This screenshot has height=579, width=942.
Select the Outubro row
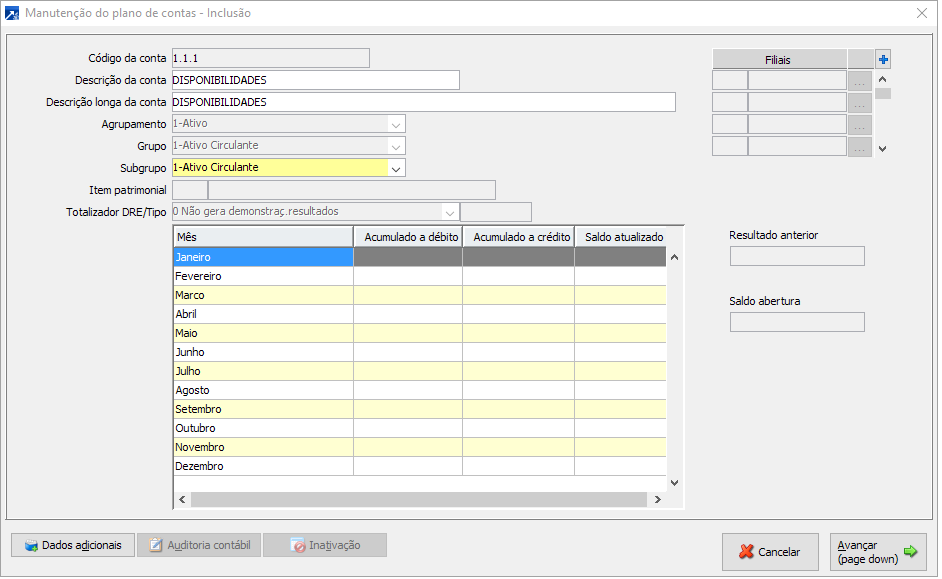point(420,428)
